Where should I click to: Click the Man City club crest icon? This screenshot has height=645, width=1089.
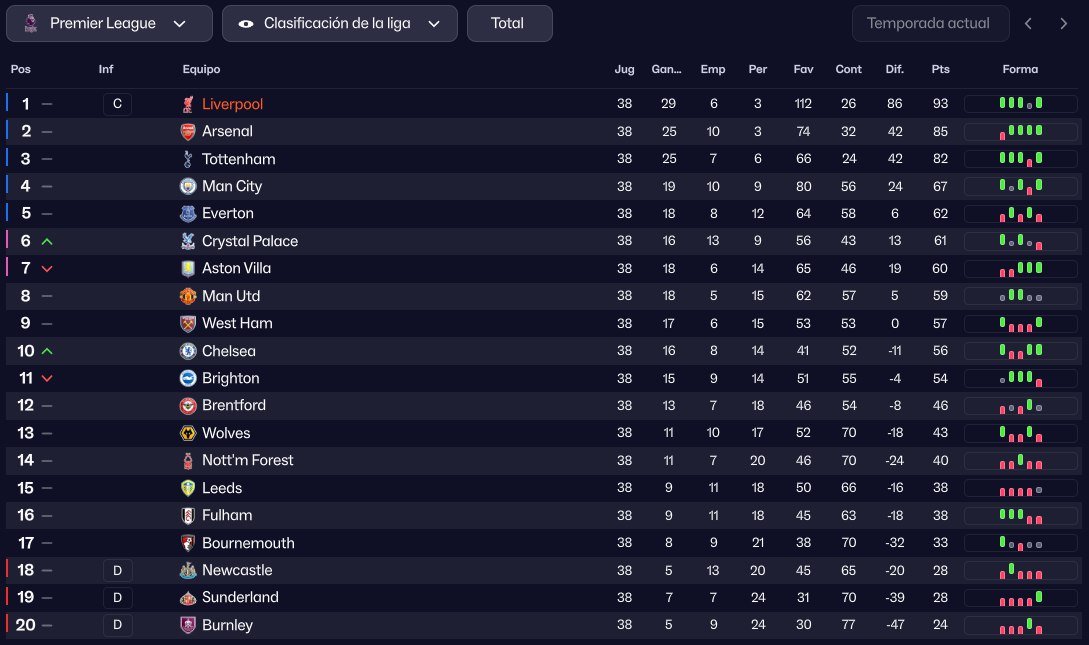point(188,186)
